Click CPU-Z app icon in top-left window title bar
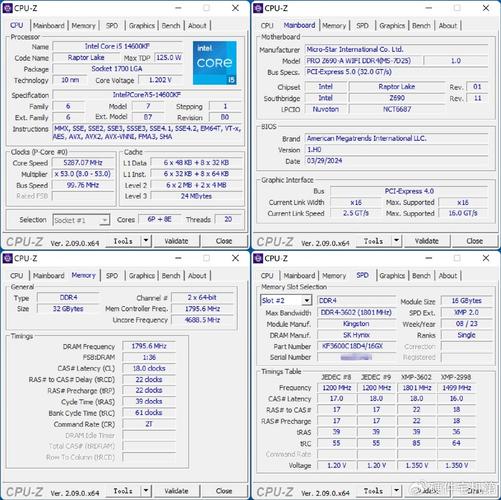This screenshot has width=501, height=500. pyautogui.click(x=7, y=8)
